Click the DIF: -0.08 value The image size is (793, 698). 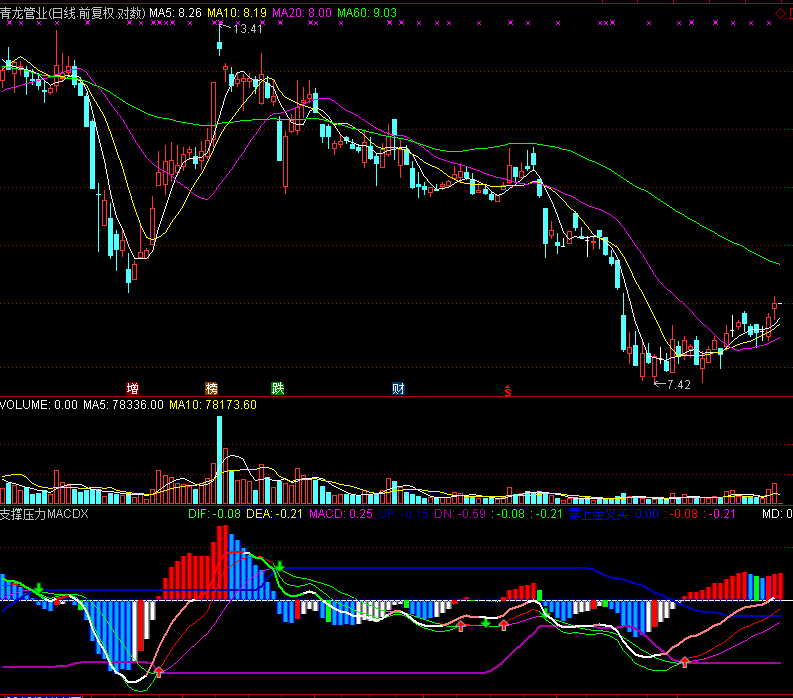pos(214,514)
